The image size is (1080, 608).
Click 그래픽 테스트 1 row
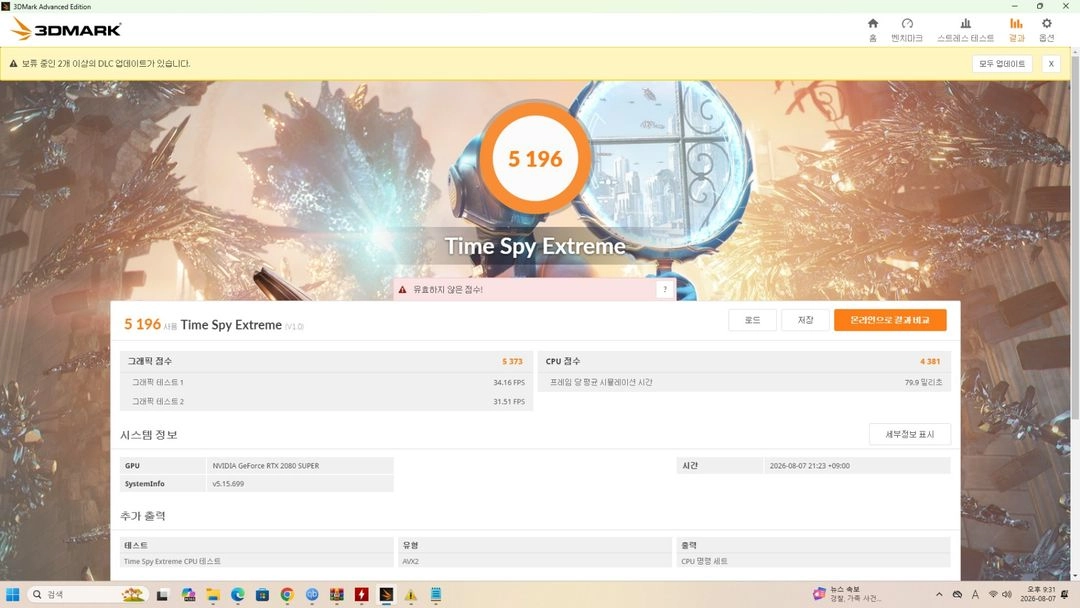(326, 381)
